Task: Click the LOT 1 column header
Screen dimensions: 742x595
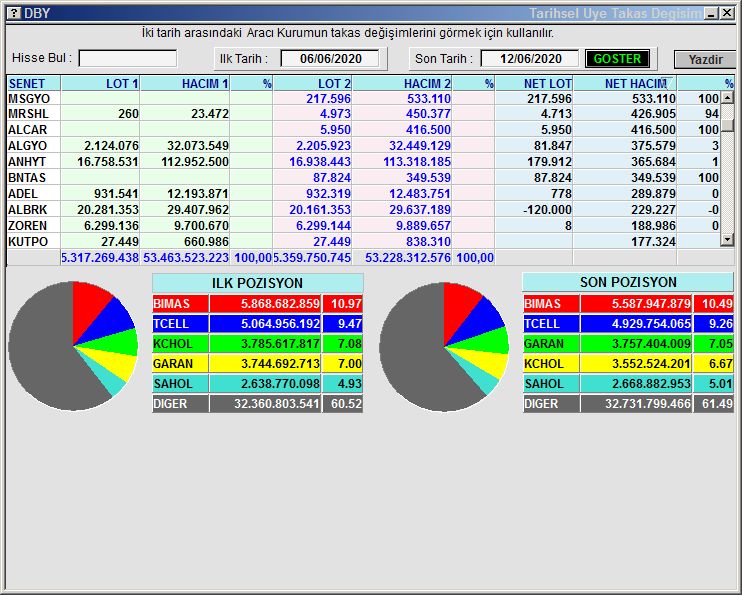Action: coord(100,84)
